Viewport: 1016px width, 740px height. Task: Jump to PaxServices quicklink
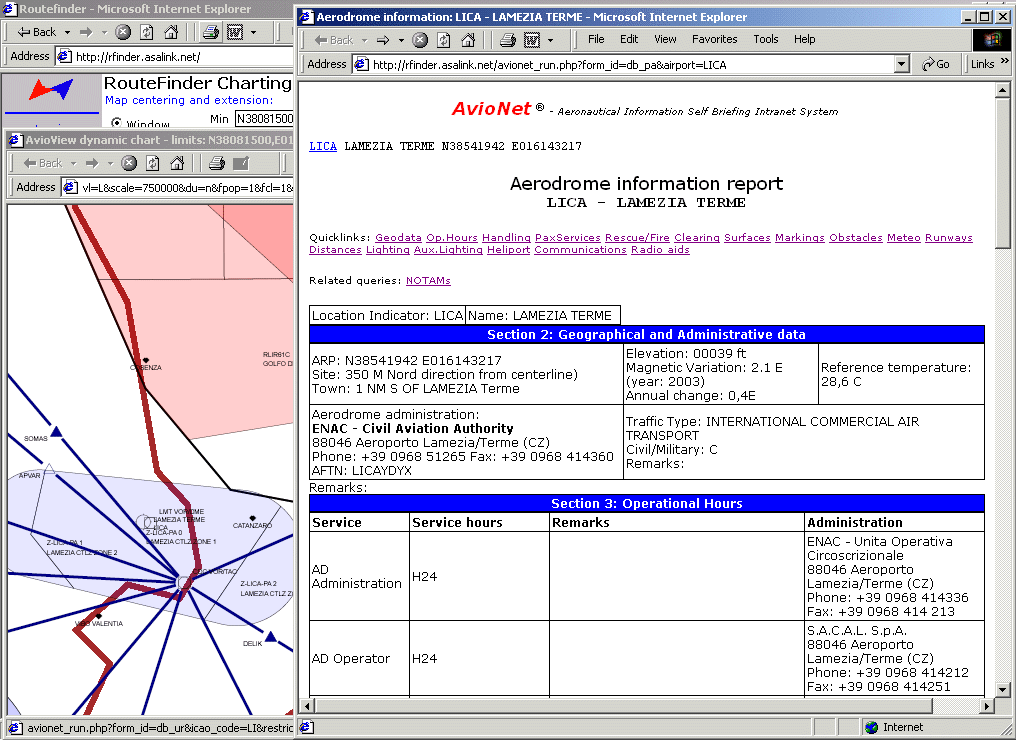click(x=568, y=238)
